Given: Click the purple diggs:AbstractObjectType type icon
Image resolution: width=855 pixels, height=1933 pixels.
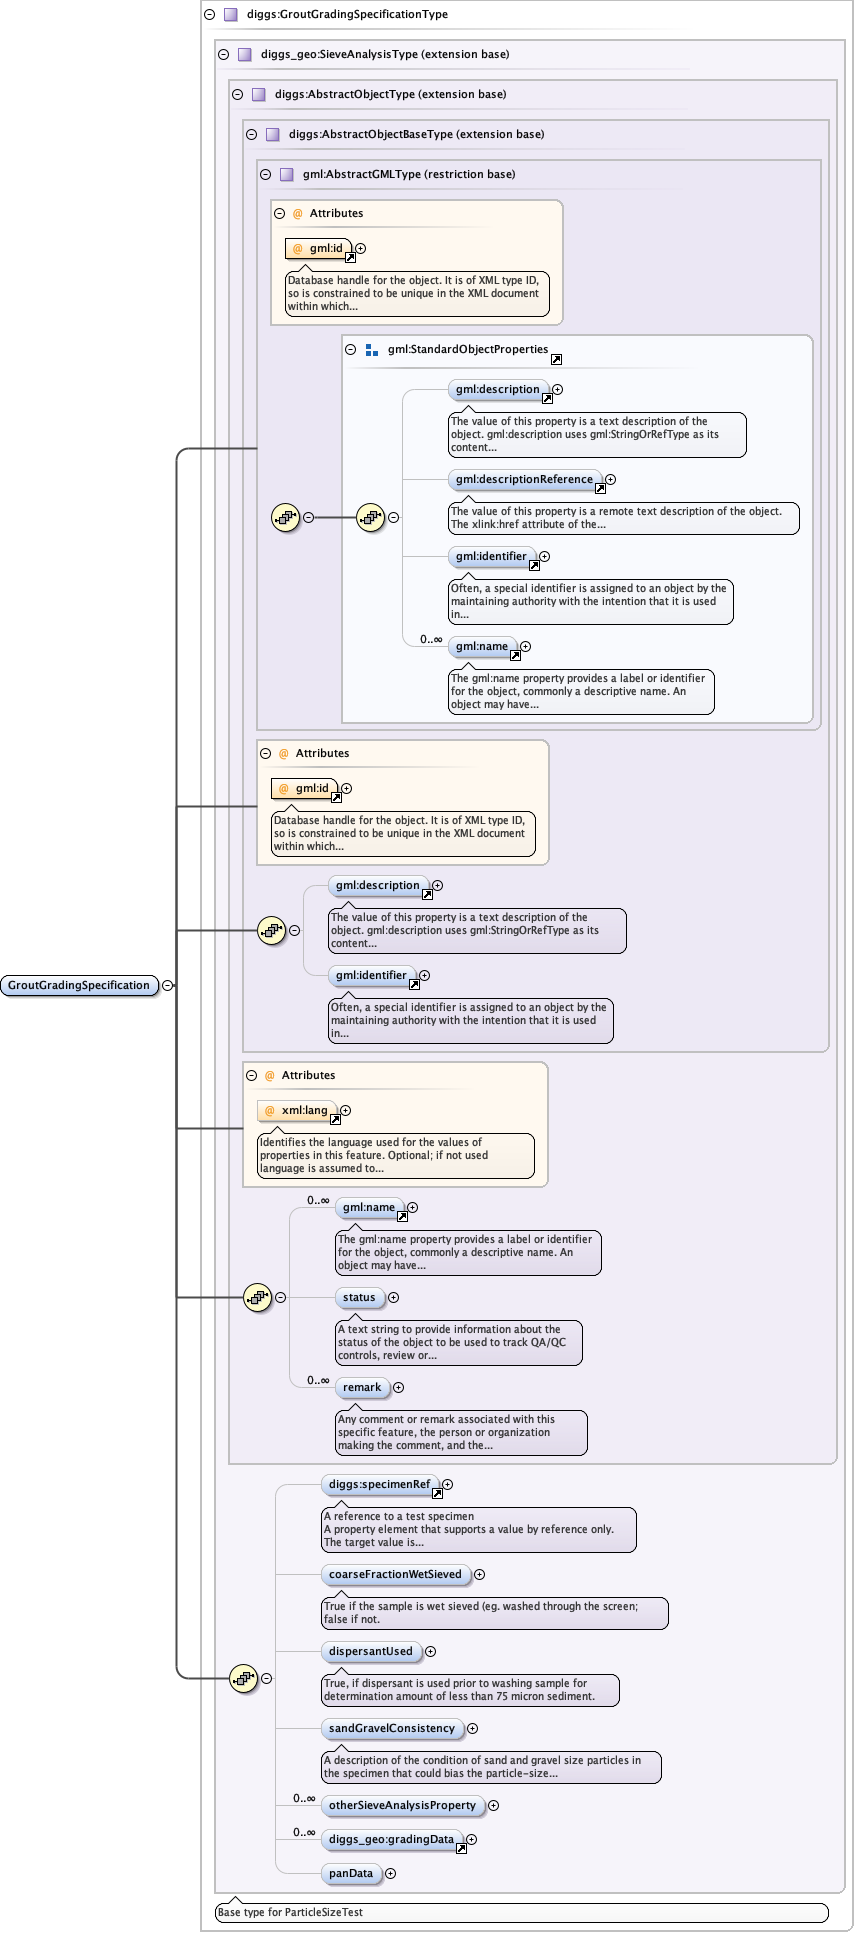Looking at the screenshot, I should 258,95.
